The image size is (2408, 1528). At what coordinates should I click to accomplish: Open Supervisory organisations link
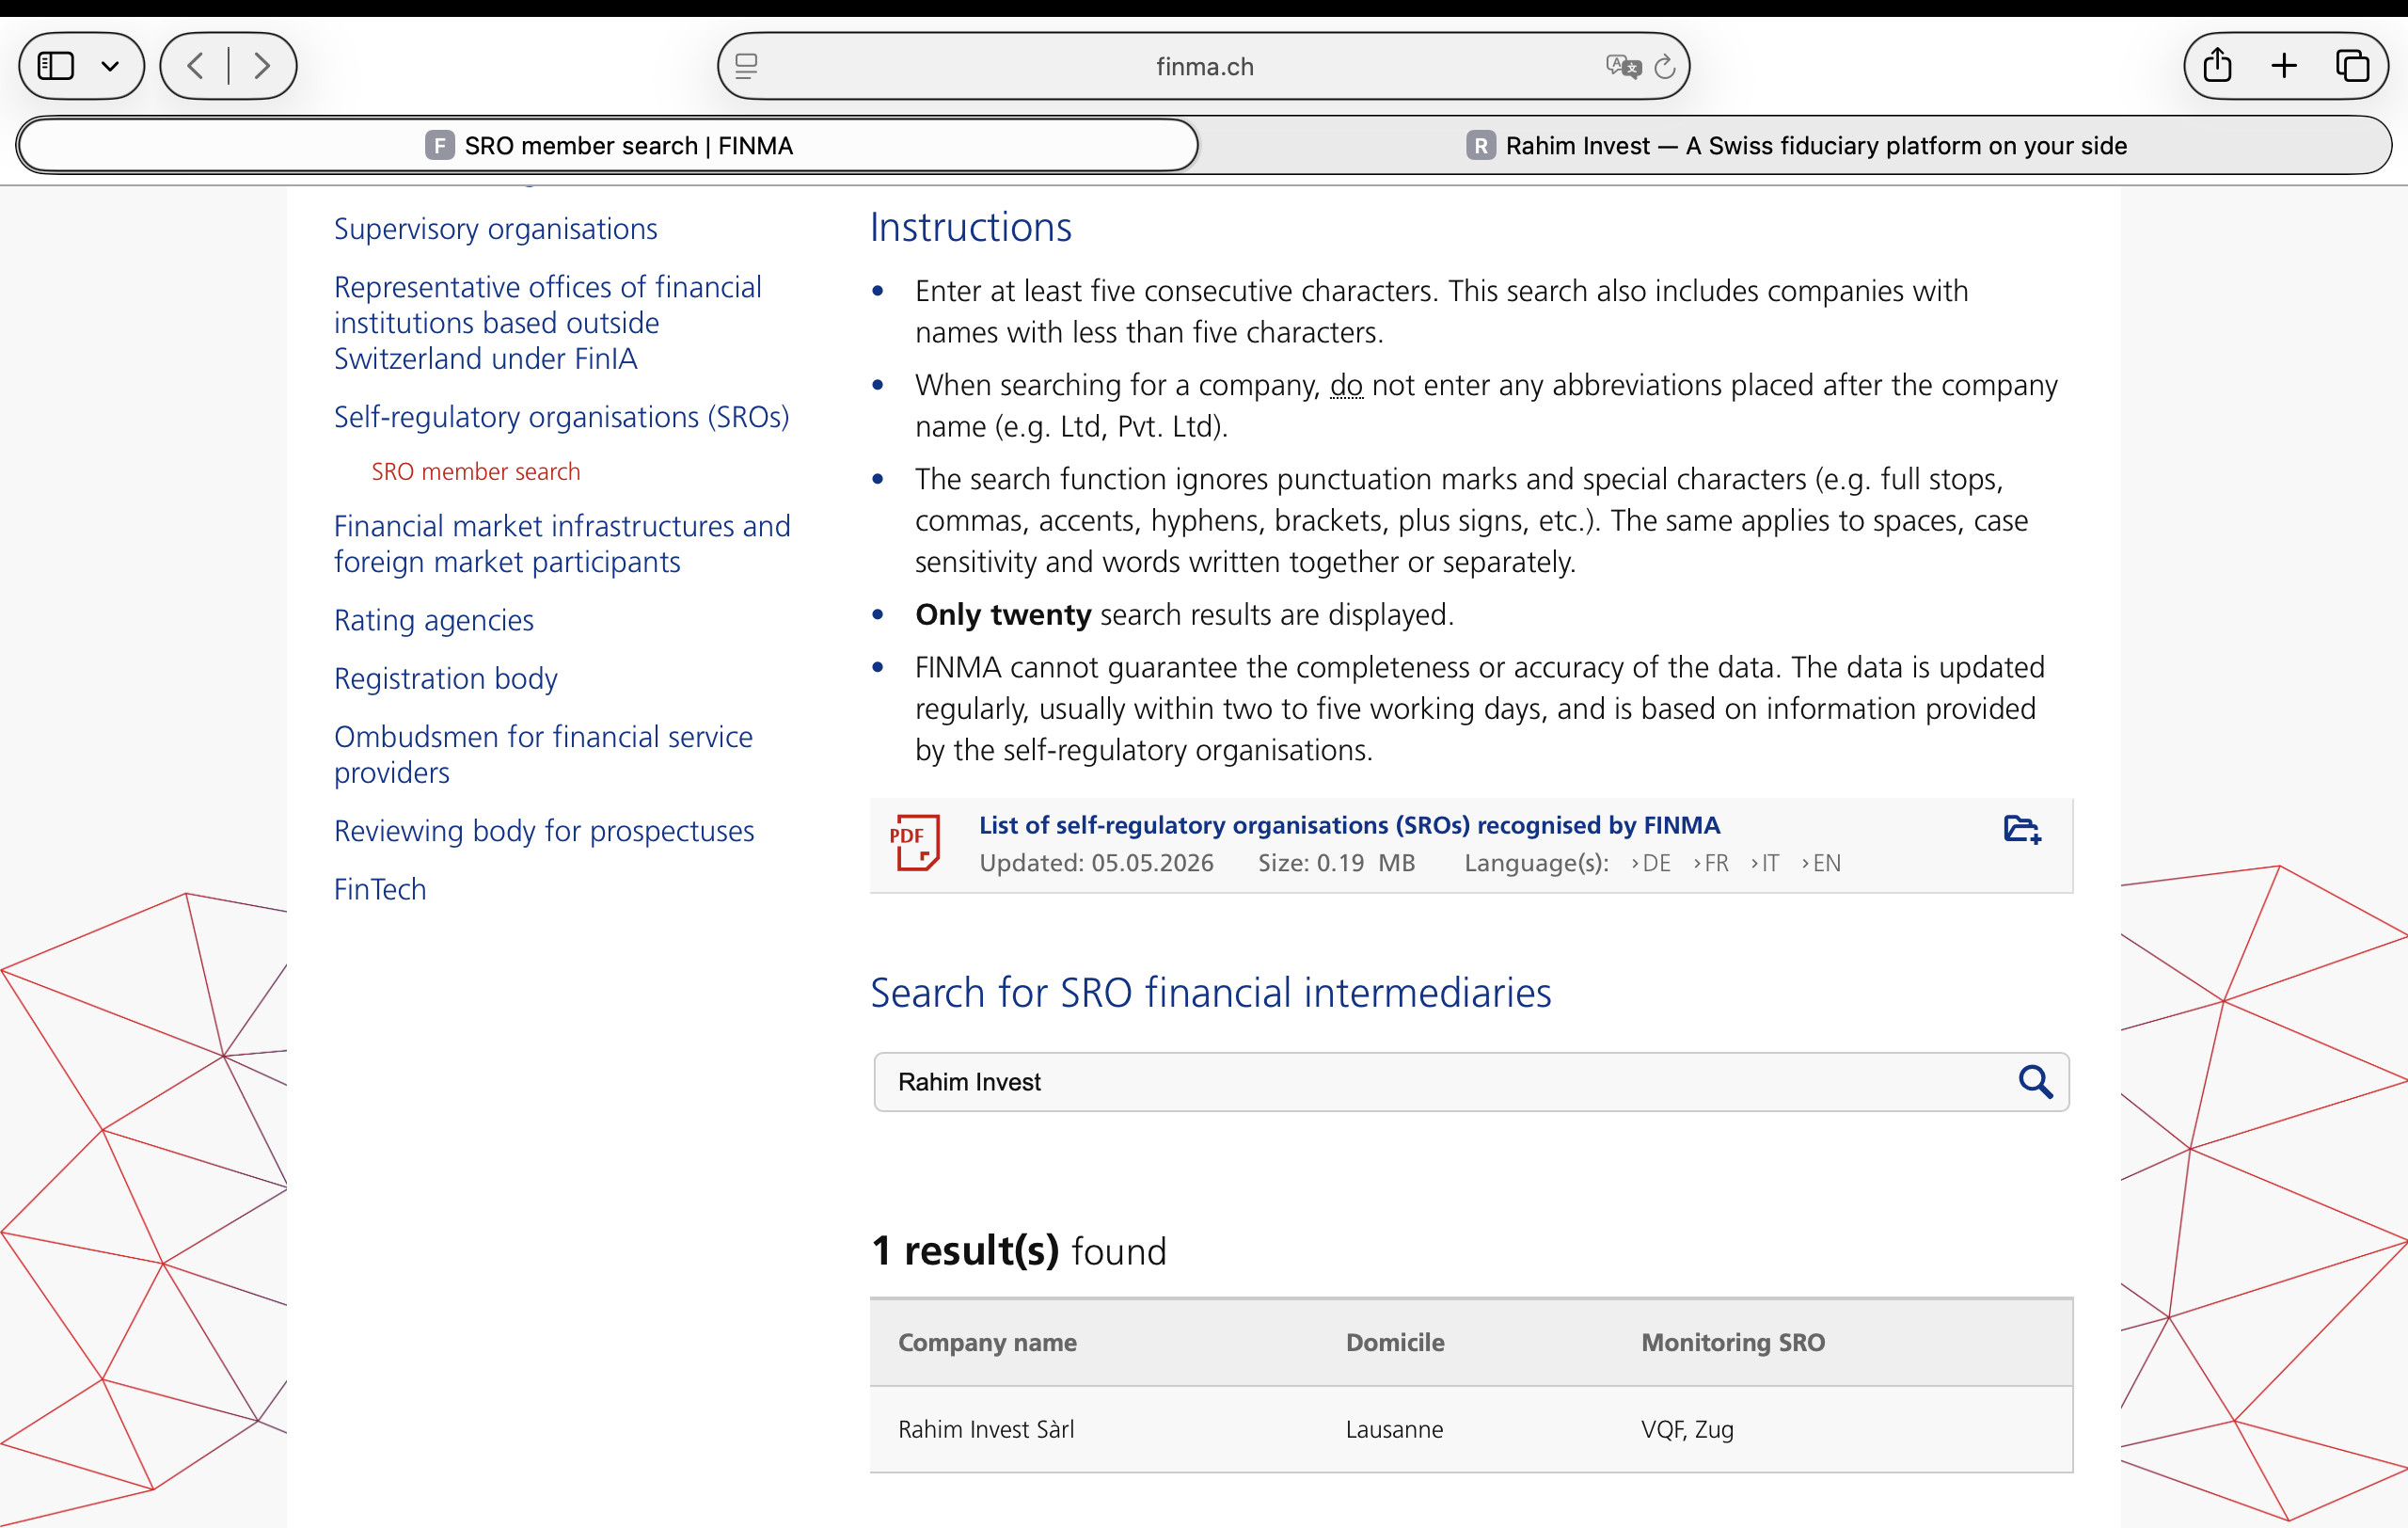[x=496, y=229]
